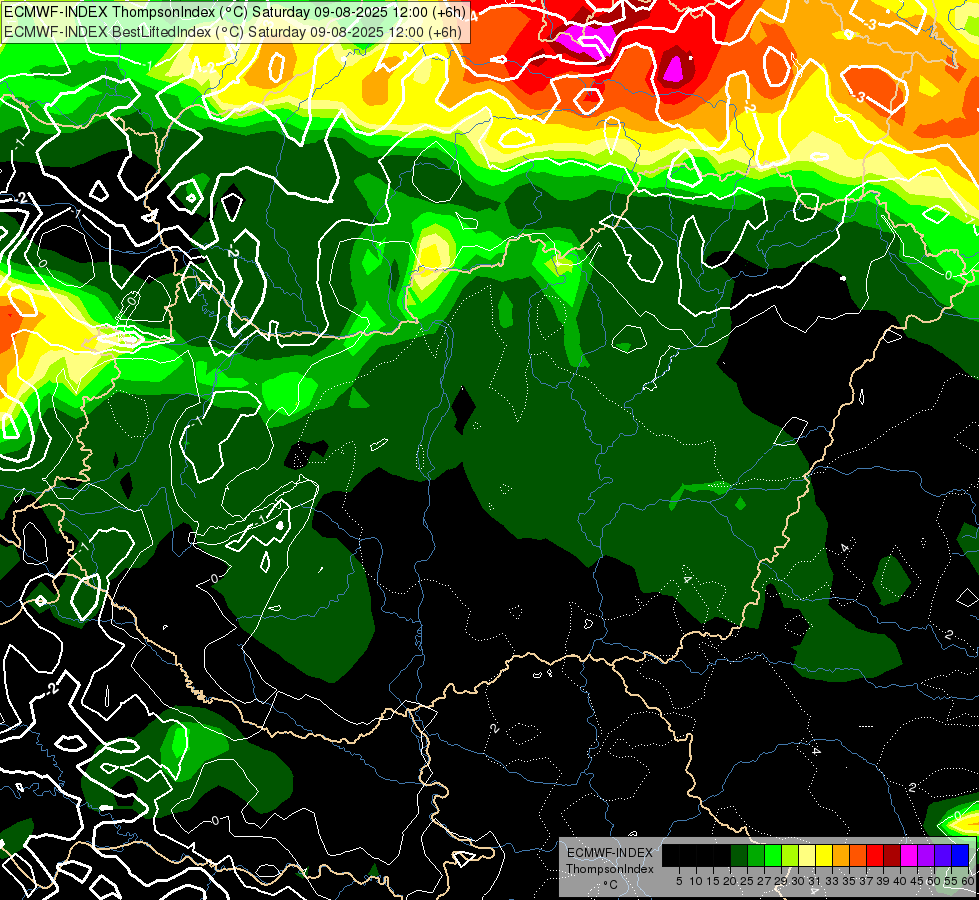
Task: Select the bright green 27–29 legend swatch
Action: pos(773,855)
